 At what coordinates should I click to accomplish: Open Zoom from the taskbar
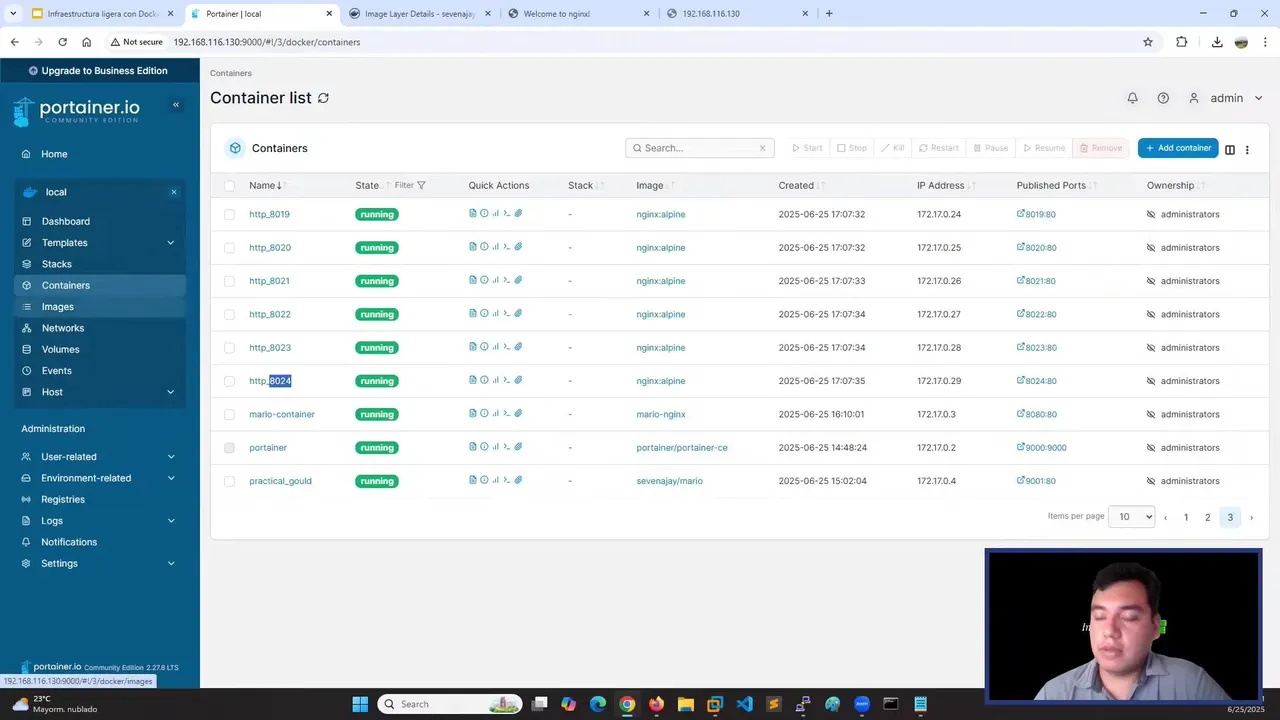pos(862,704)
